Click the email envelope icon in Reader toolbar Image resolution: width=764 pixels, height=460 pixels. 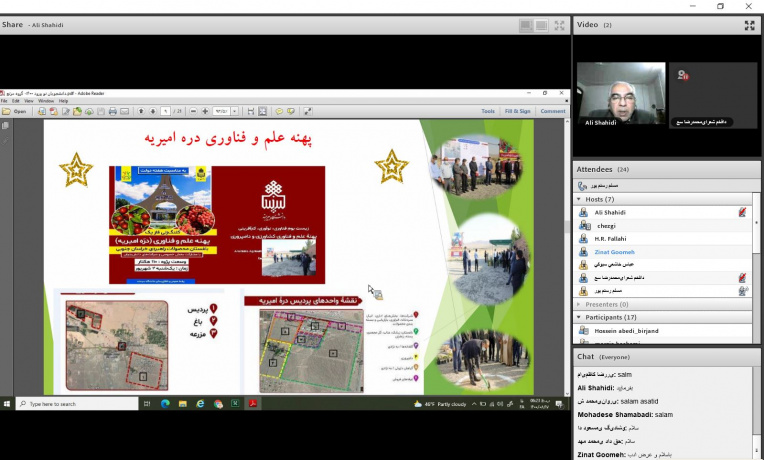[x=124, y=111]
